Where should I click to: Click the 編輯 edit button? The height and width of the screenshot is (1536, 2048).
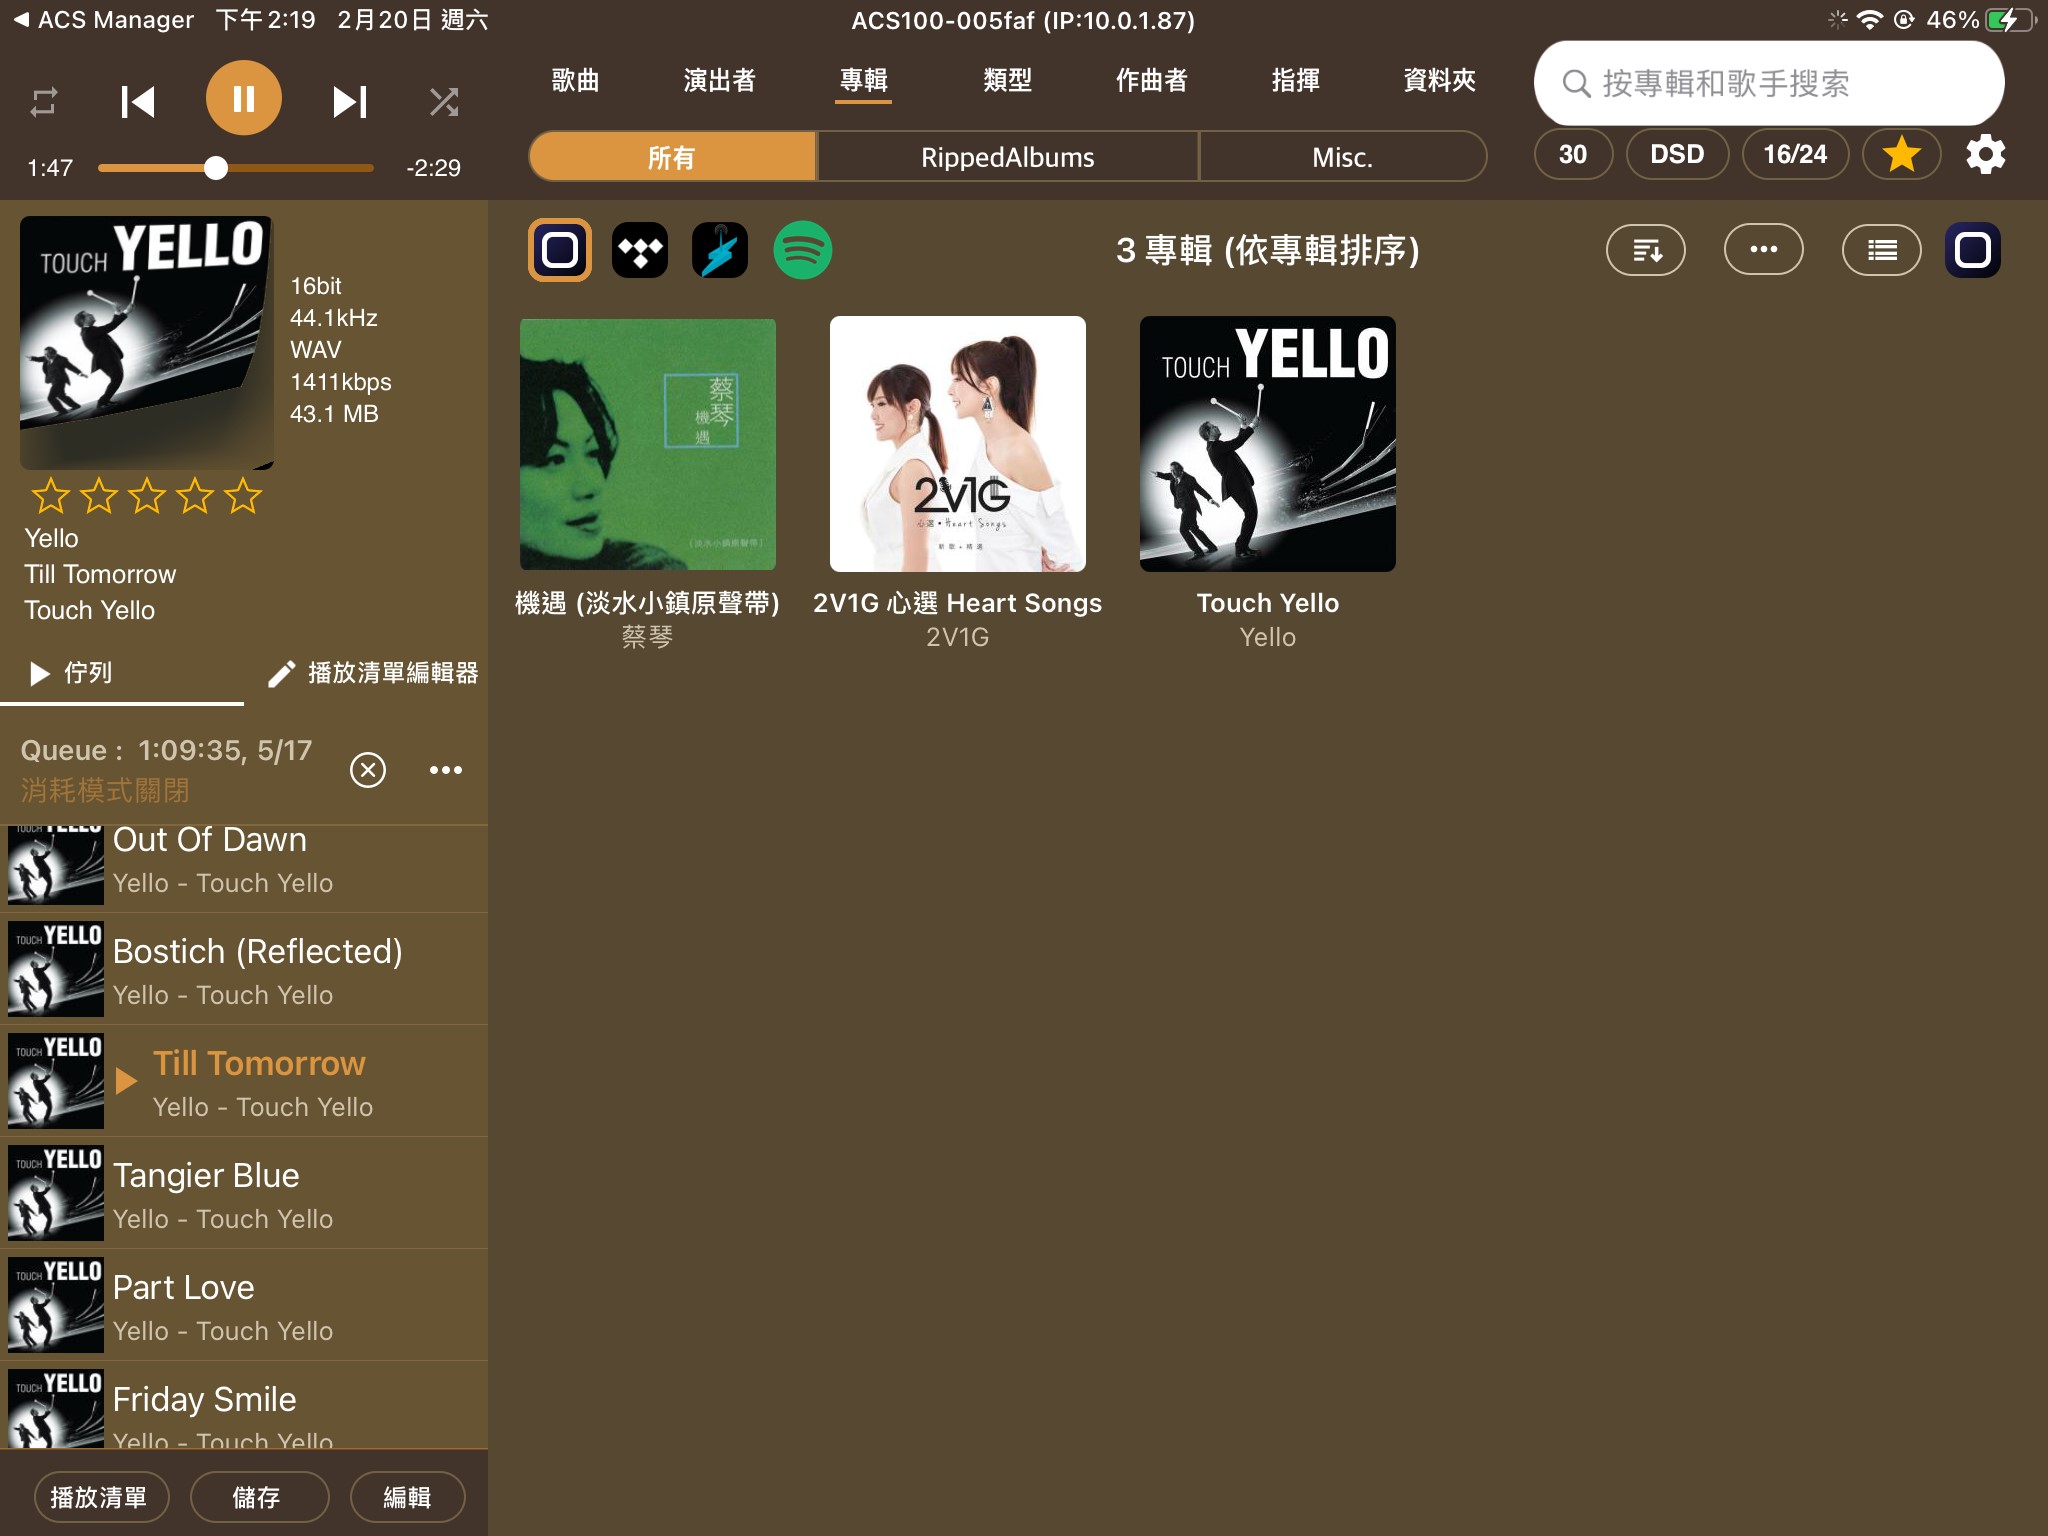(407, 1497)
